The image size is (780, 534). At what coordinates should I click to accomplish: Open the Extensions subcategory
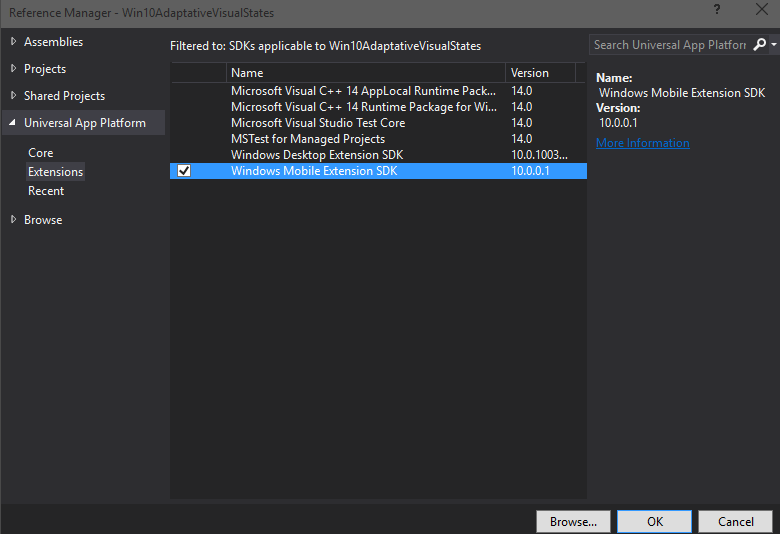[x=55, y=172]
